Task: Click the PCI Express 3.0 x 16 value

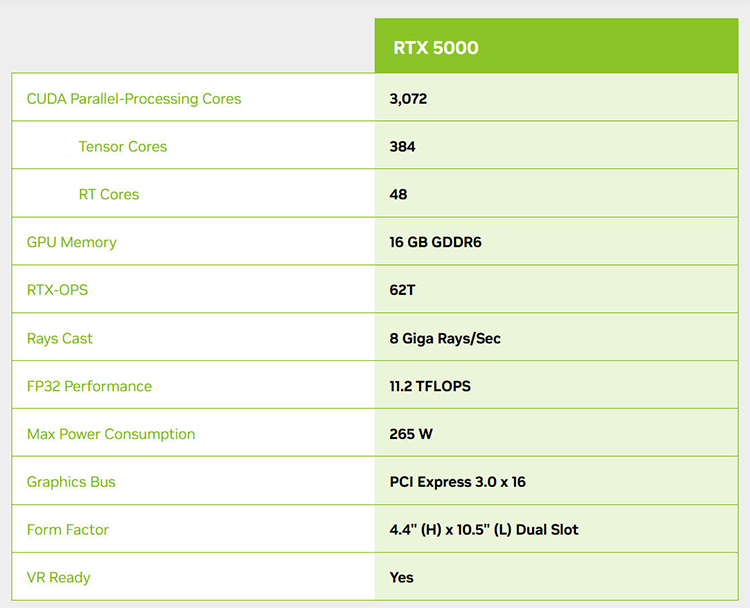Action: (458, 482)
